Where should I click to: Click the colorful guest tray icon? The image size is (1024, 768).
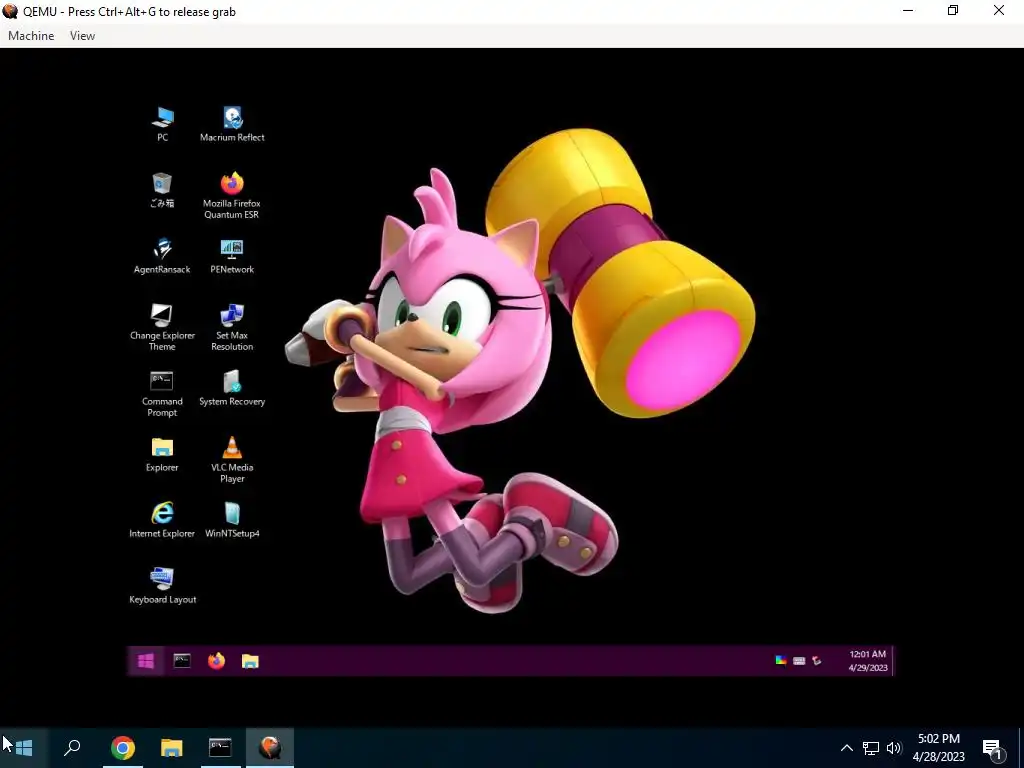(780, 661)
